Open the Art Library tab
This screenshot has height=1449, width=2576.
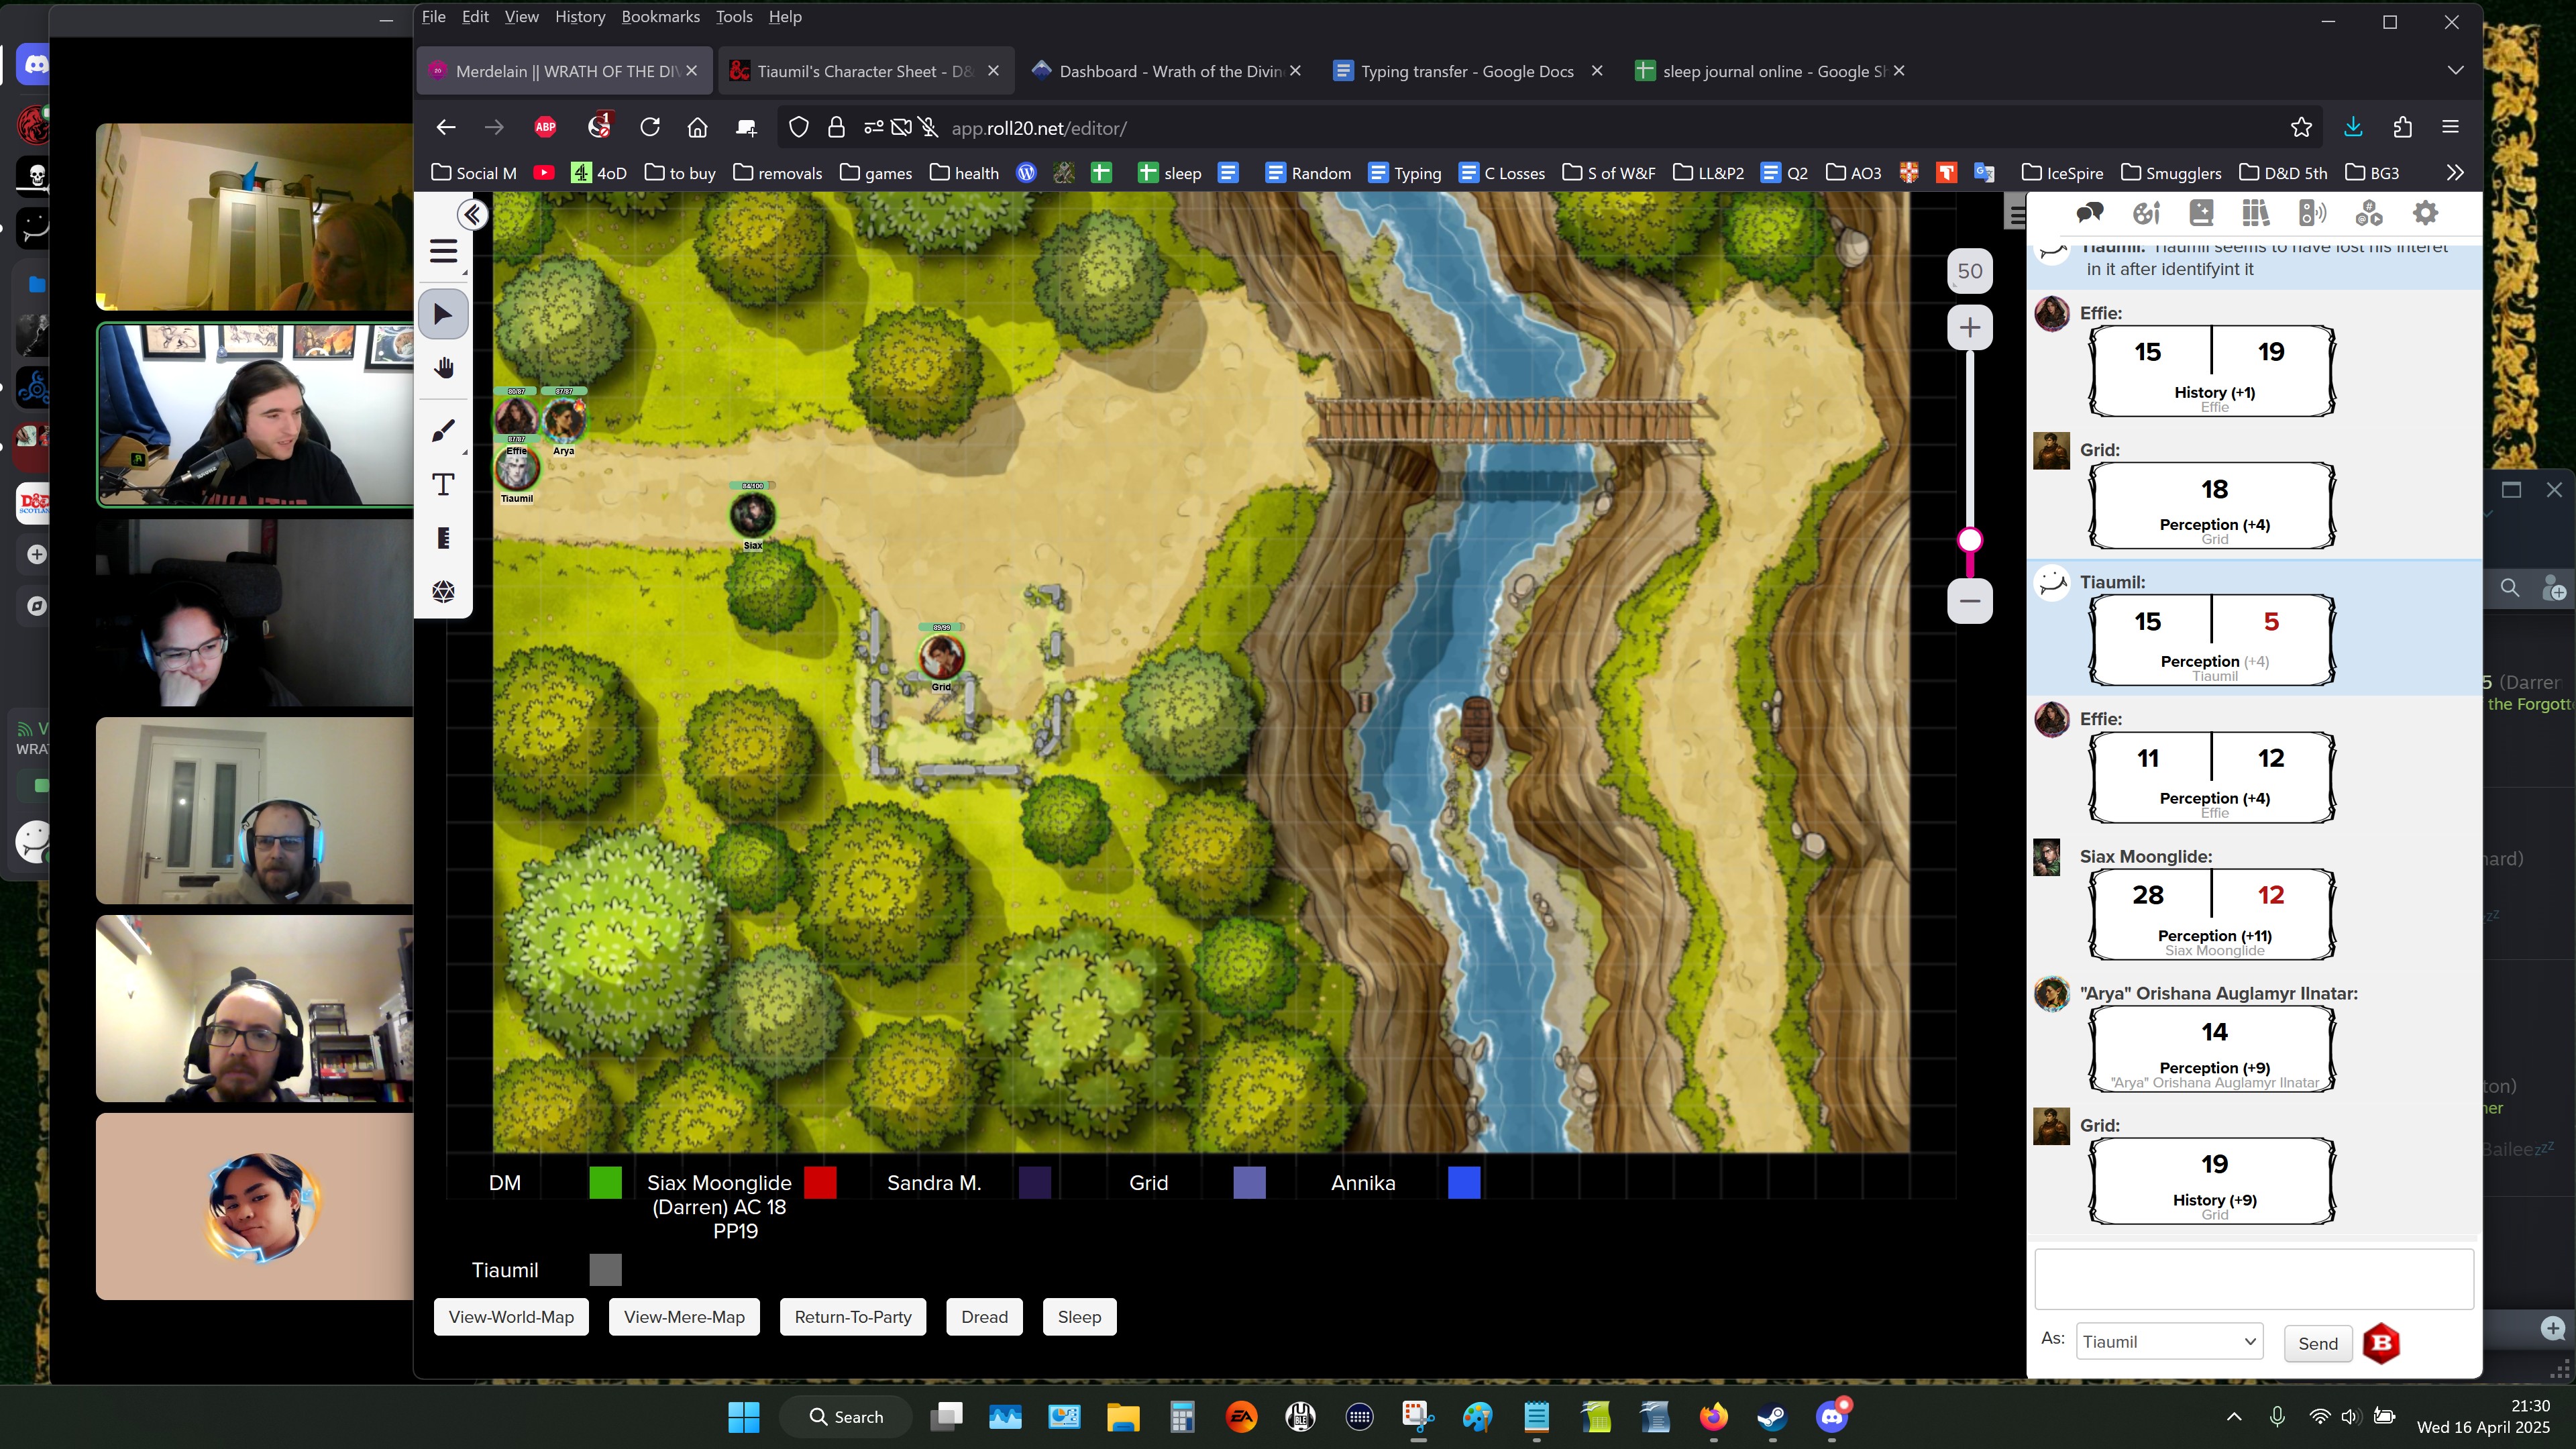pos(2145,213)
